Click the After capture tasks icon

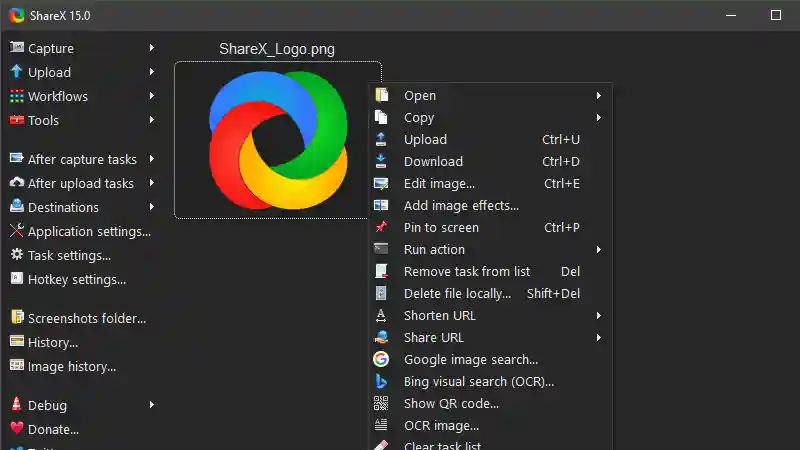pyautogui.click(x=16, y=159)
